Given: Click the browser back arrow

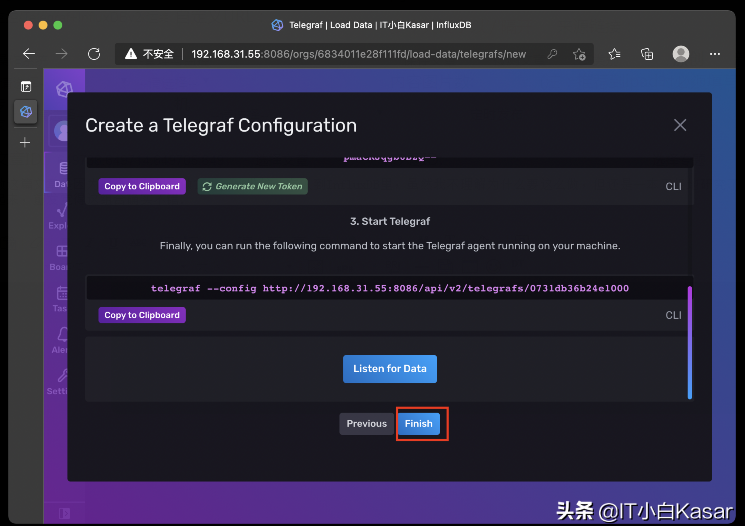Looking at the screenshot, I should click(29, 54).
